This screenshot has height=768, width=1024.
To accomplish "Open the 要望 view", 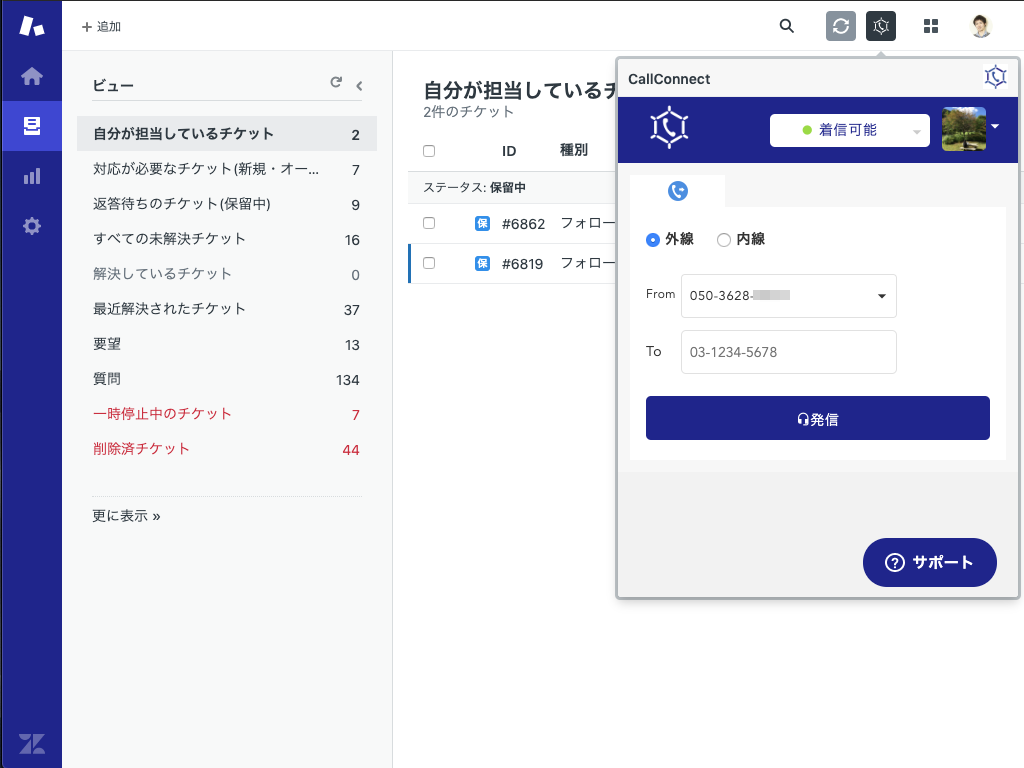I will [107, 344].
